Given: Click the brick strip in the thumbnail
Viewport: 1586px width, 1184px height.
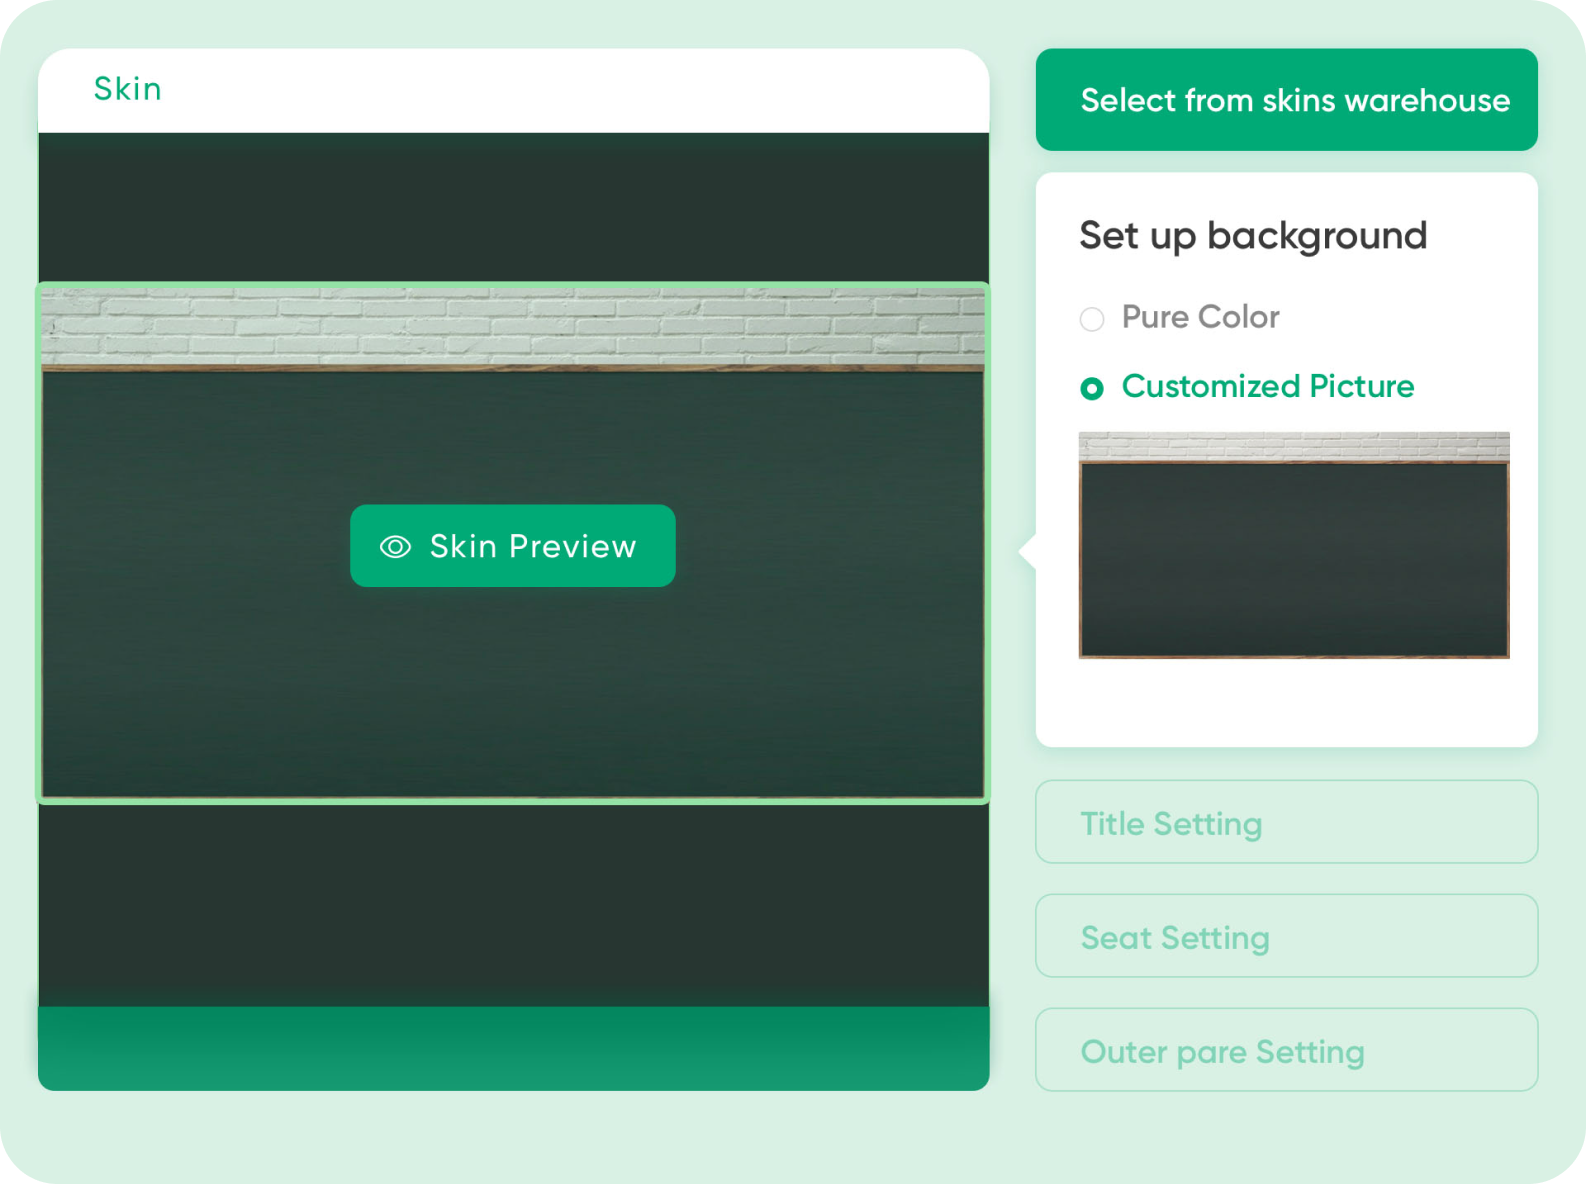Looking at the screenshot, I should coord(1293,445).
